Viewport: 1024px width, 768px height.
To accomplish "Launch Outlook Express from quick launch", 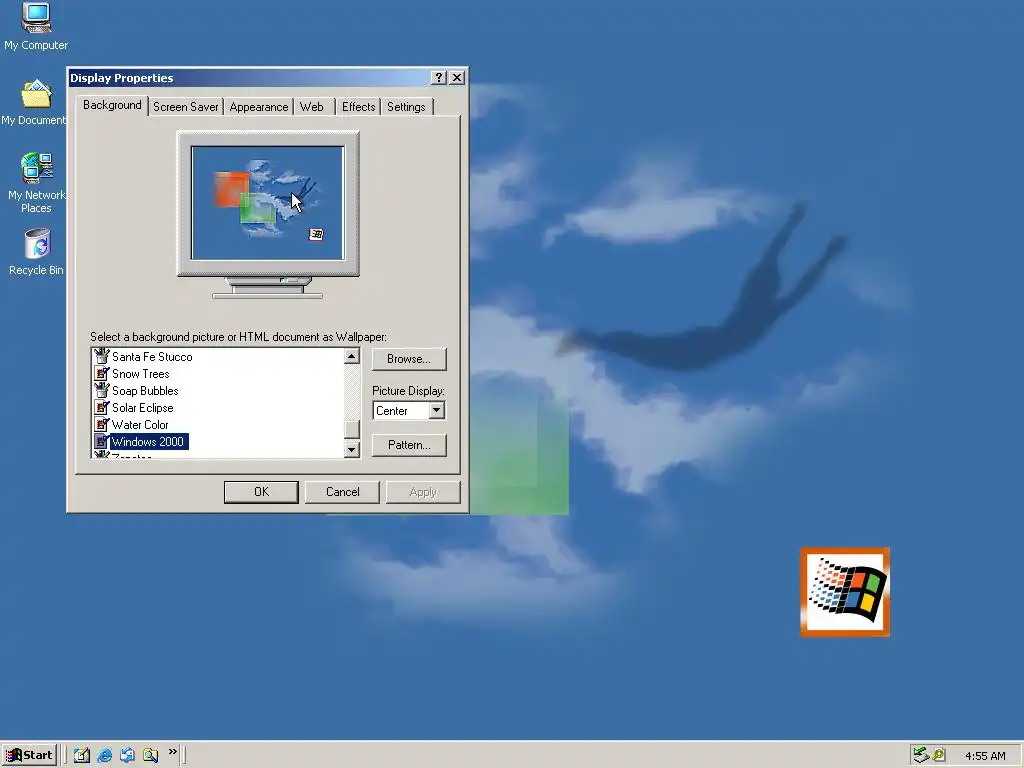I will click(x=127, y=755).
